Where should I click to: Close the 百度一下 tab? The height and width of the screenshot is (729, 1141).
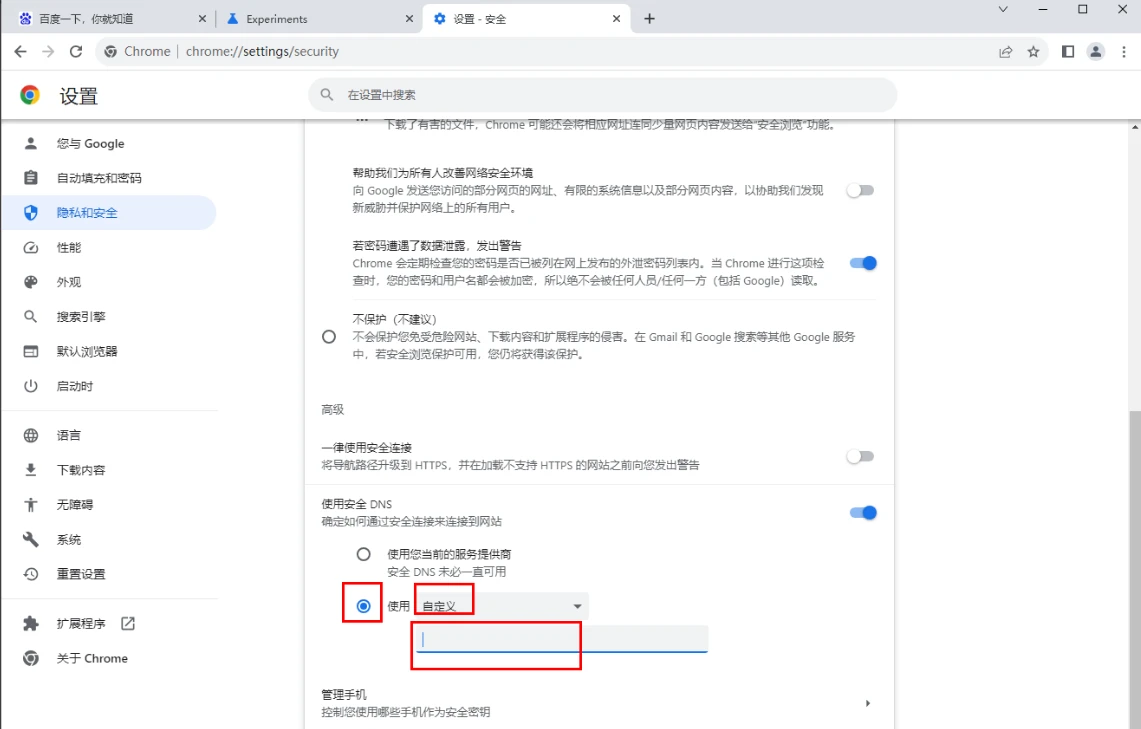point(202,19)
